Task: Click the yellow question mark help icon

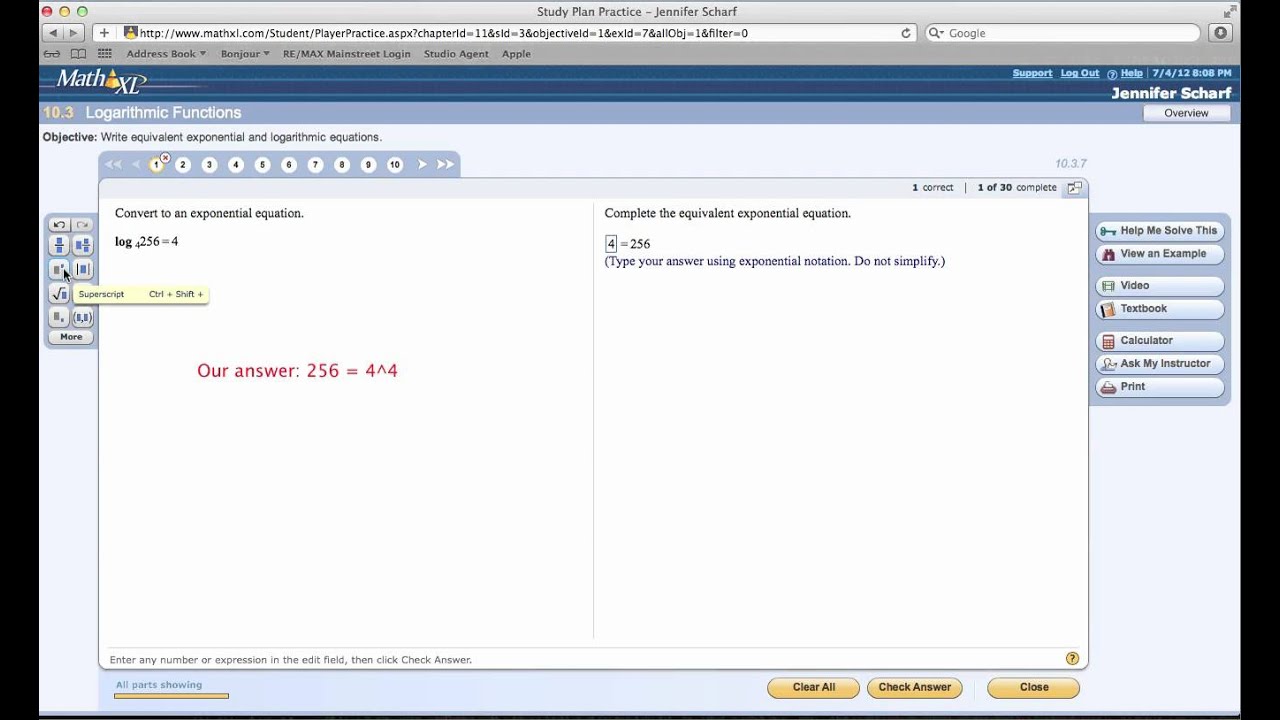Action: (x=1072, y=659)
